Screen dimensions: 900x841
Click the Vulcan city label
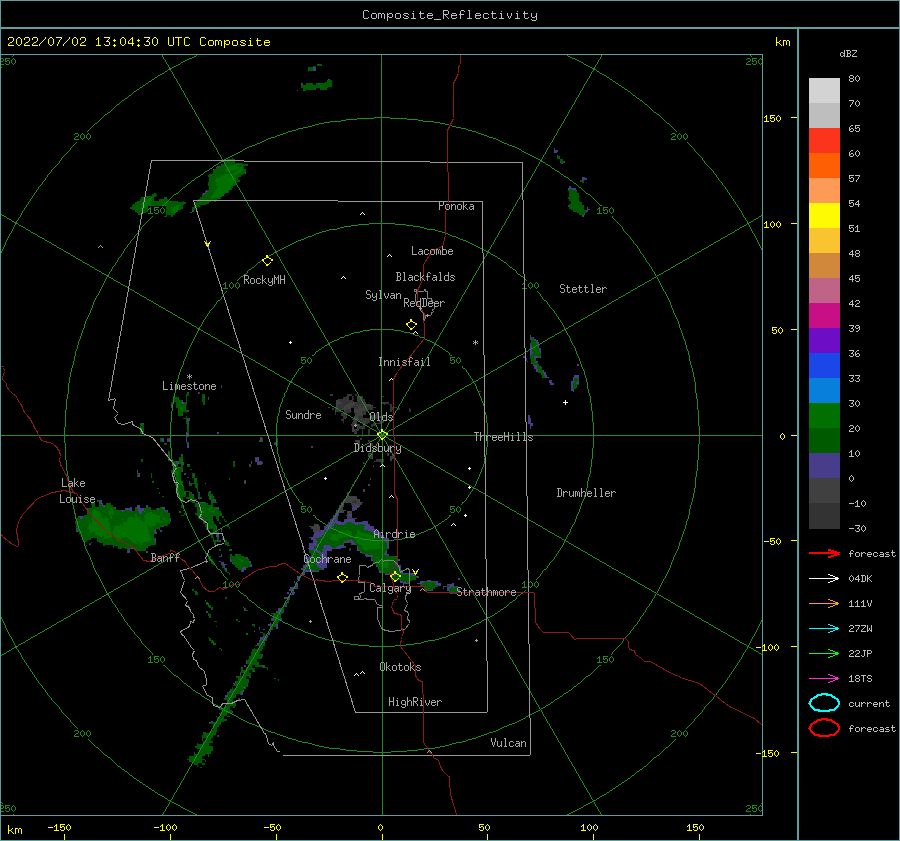pos(508,743)
